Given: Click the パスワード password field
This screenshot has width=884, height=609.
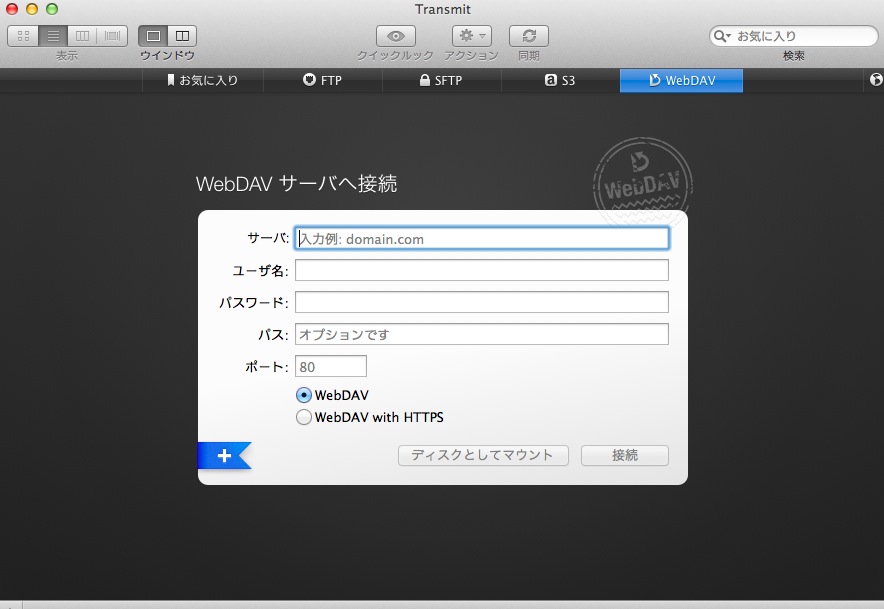Looking at the screenshot, I should pos(482,302).
